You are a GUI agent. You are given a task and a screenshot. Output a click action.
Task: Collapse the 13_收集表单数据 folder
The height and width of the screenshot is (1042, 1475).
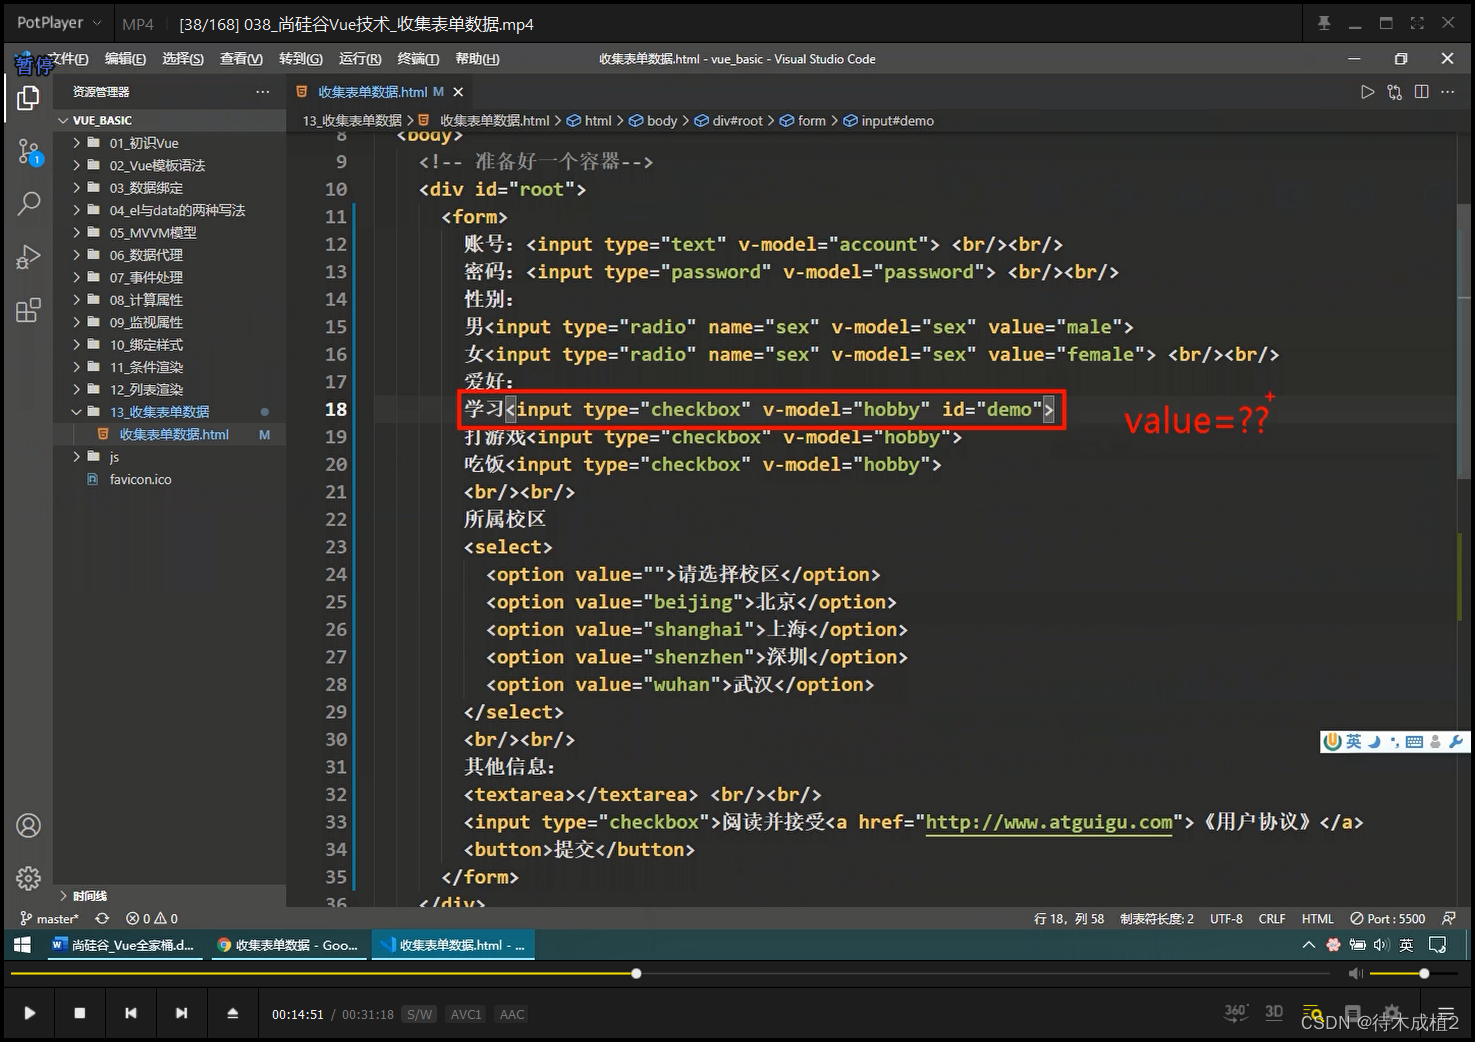tap(170, 412)
